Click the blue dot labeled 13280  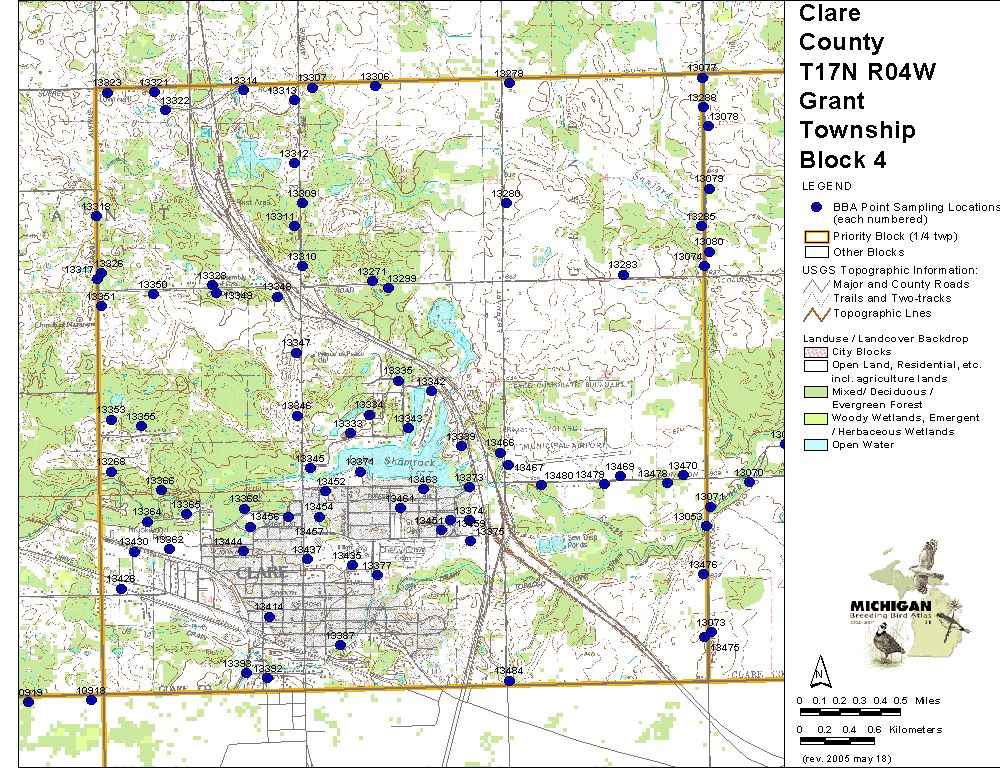click(x=506, y=202)
